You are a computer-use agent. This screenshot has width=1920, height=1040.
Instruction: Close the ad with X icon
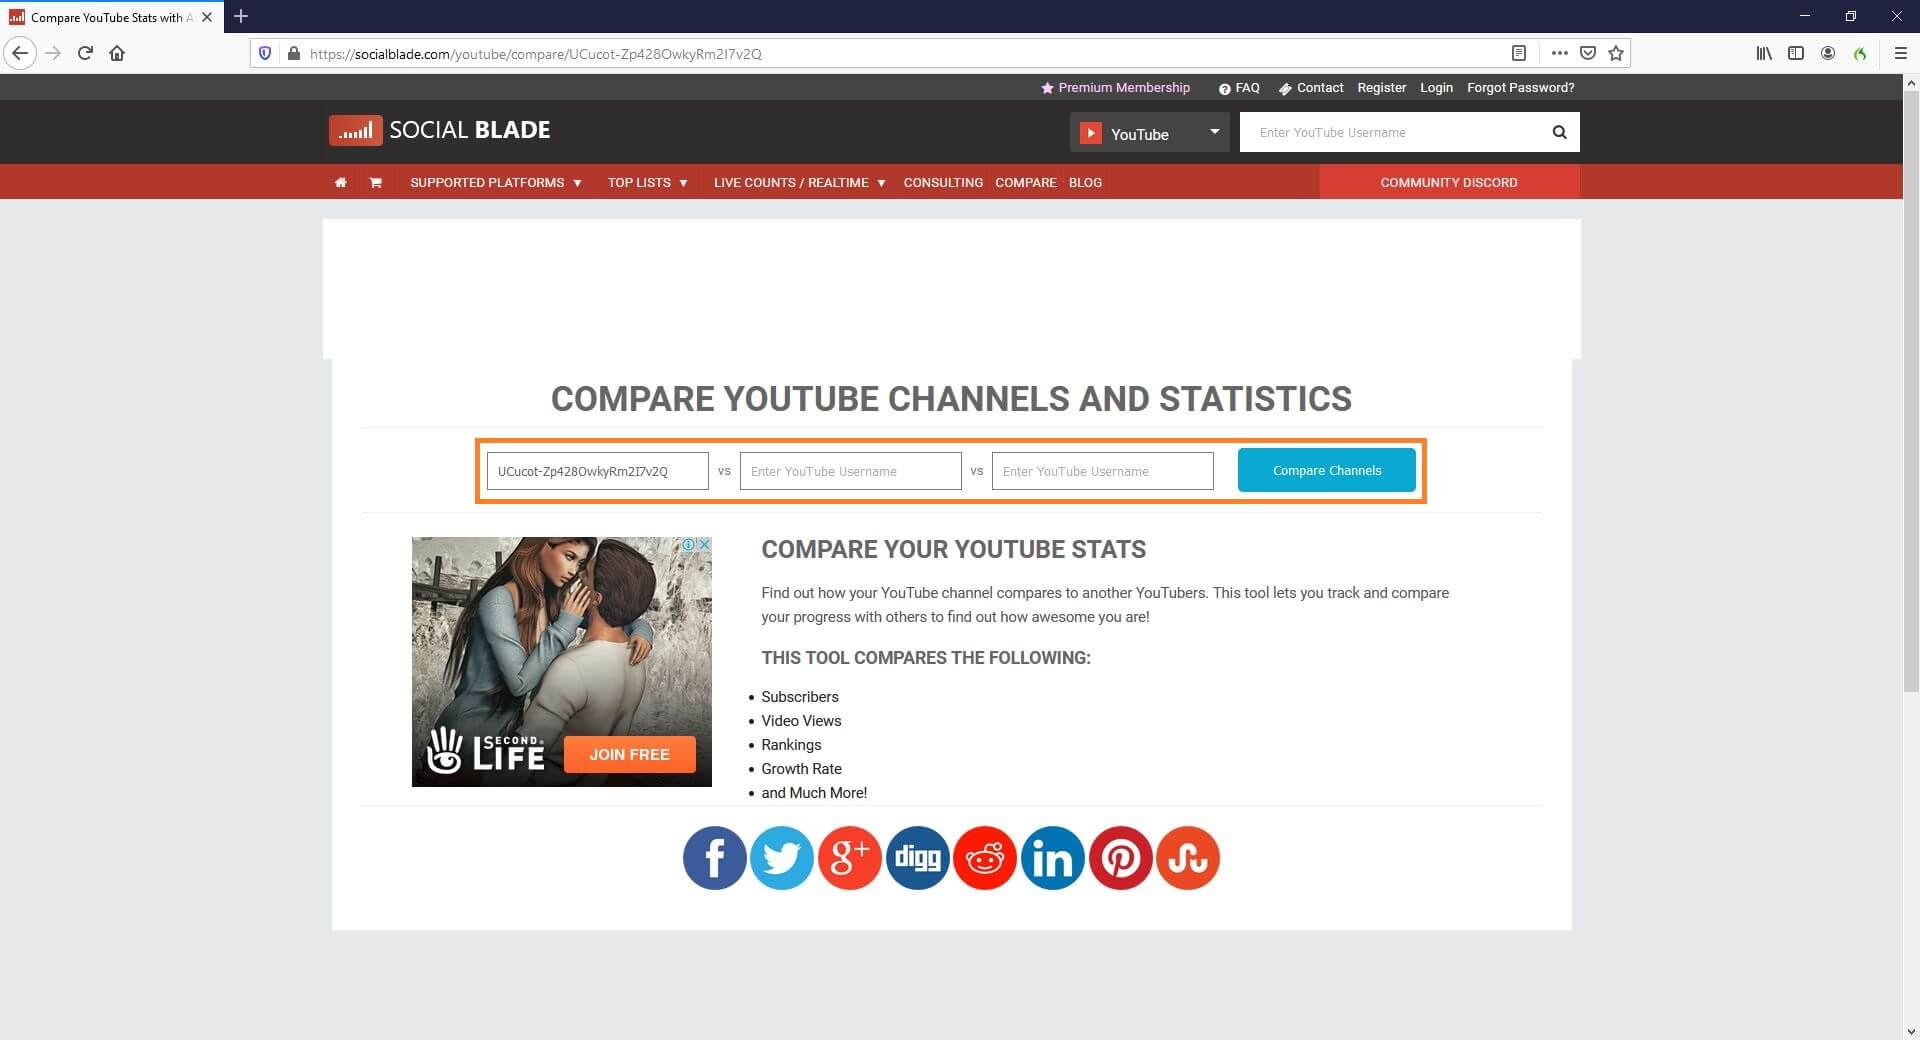704,544
